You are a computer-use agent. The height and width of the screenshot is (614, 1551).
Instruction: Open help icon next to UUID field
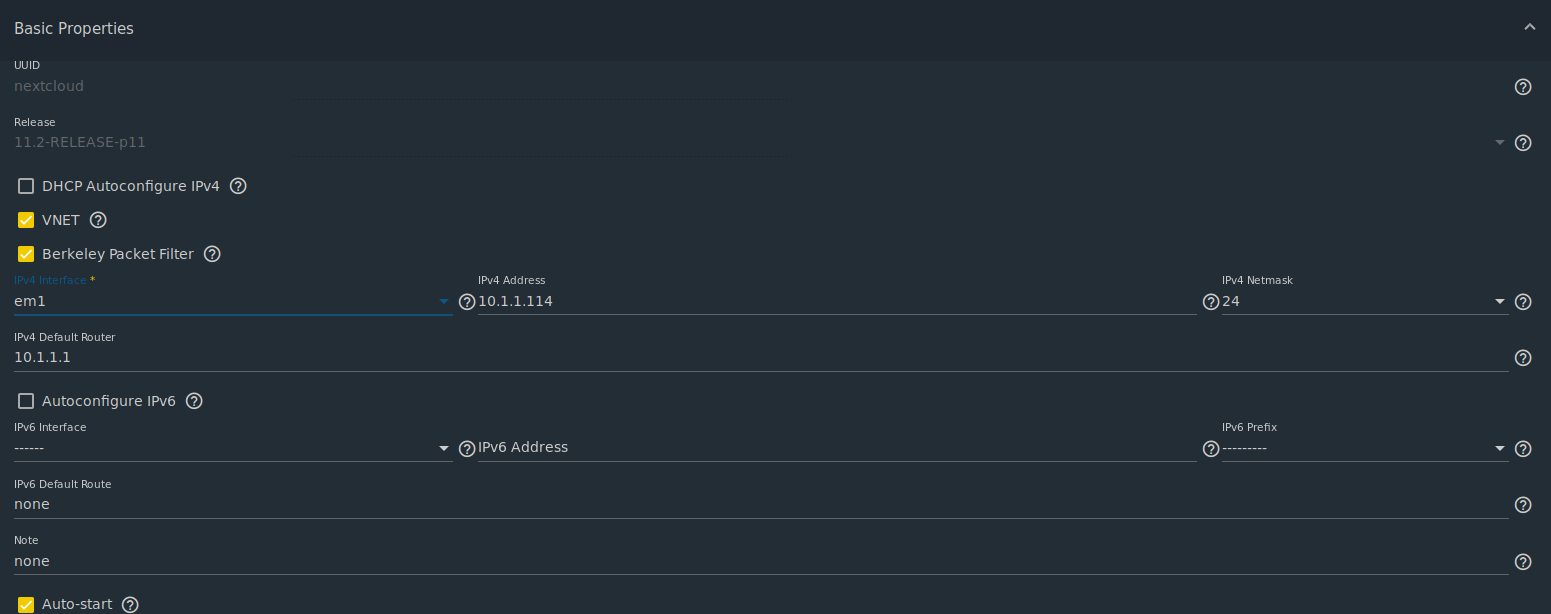pyautogui.click(x=1523, y=87)
